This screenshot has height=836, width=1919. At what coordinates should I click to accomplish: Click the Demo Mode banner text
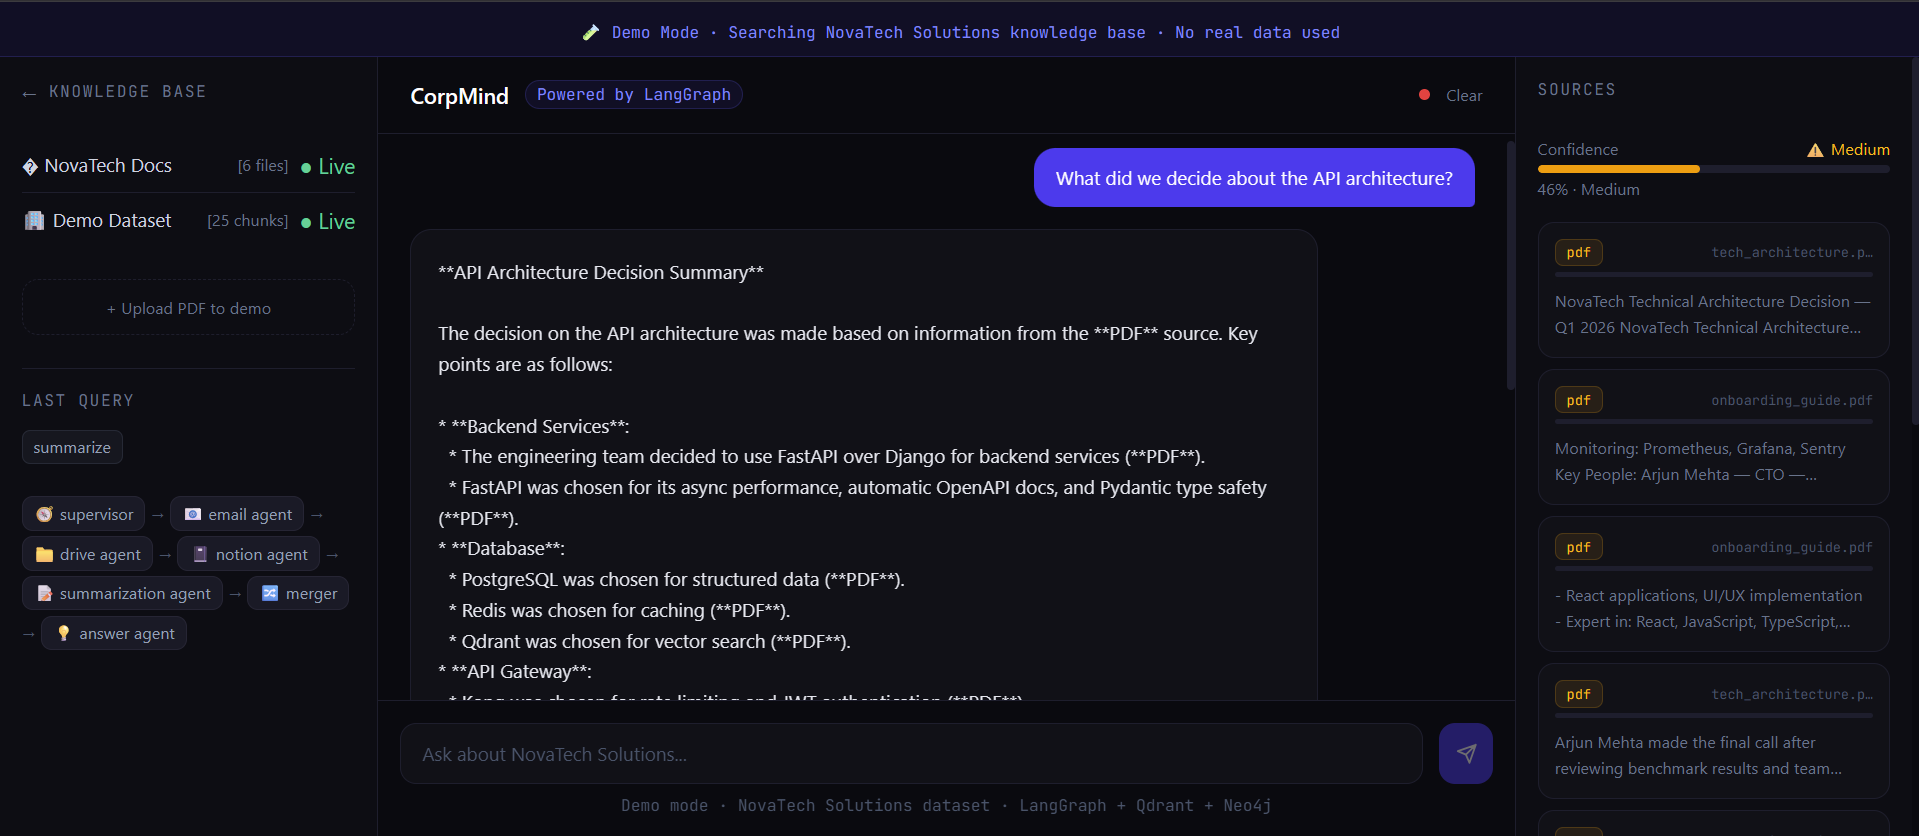[x=976, y=33]
